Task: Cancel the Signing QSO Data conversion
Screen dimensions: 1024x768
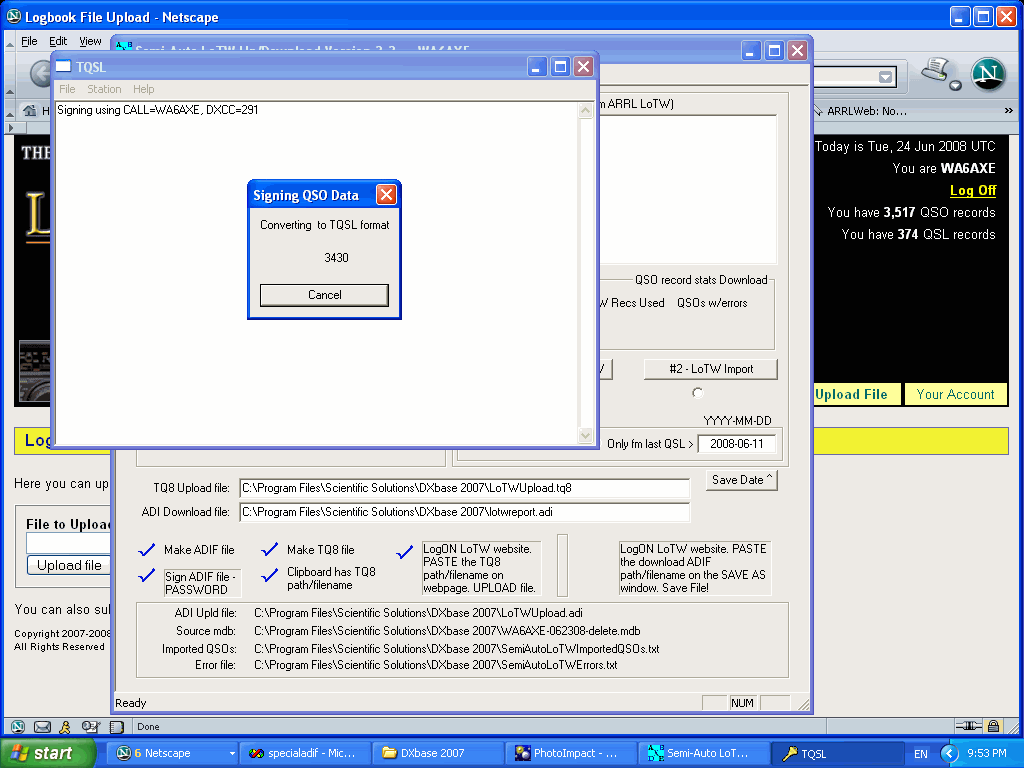Action: click(x=325, y=295)
